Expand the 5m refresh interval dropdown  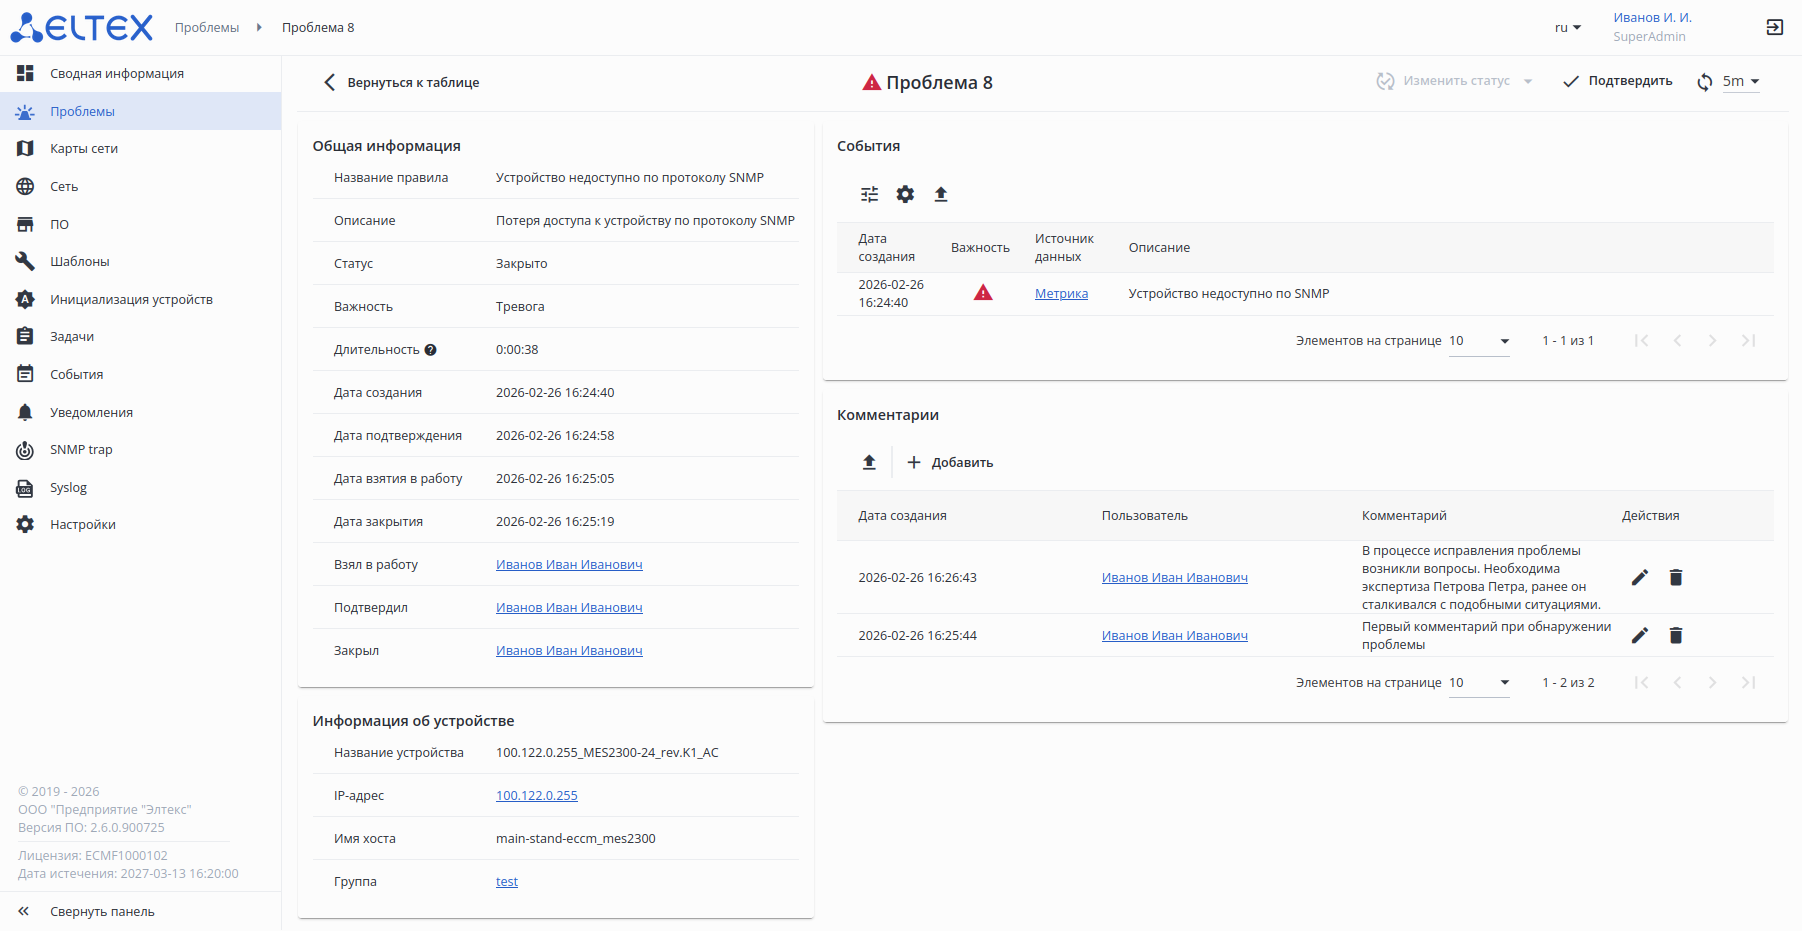click(1741, 81)
